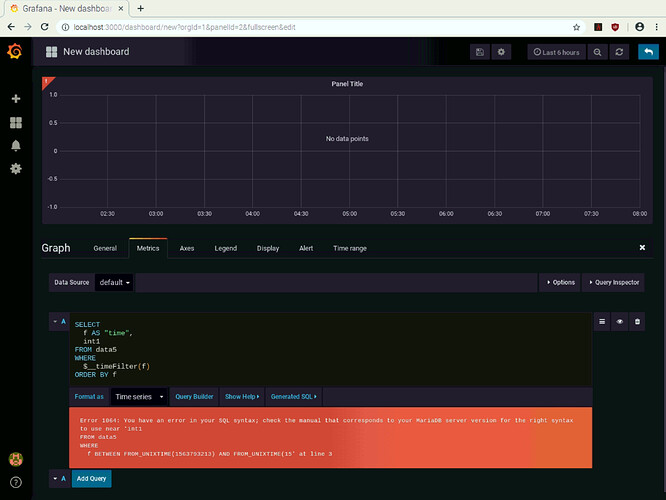Viewport: 666px width, 500px height.
Task: Switch to the Axes tab
Action: click(x=186, y=248)
